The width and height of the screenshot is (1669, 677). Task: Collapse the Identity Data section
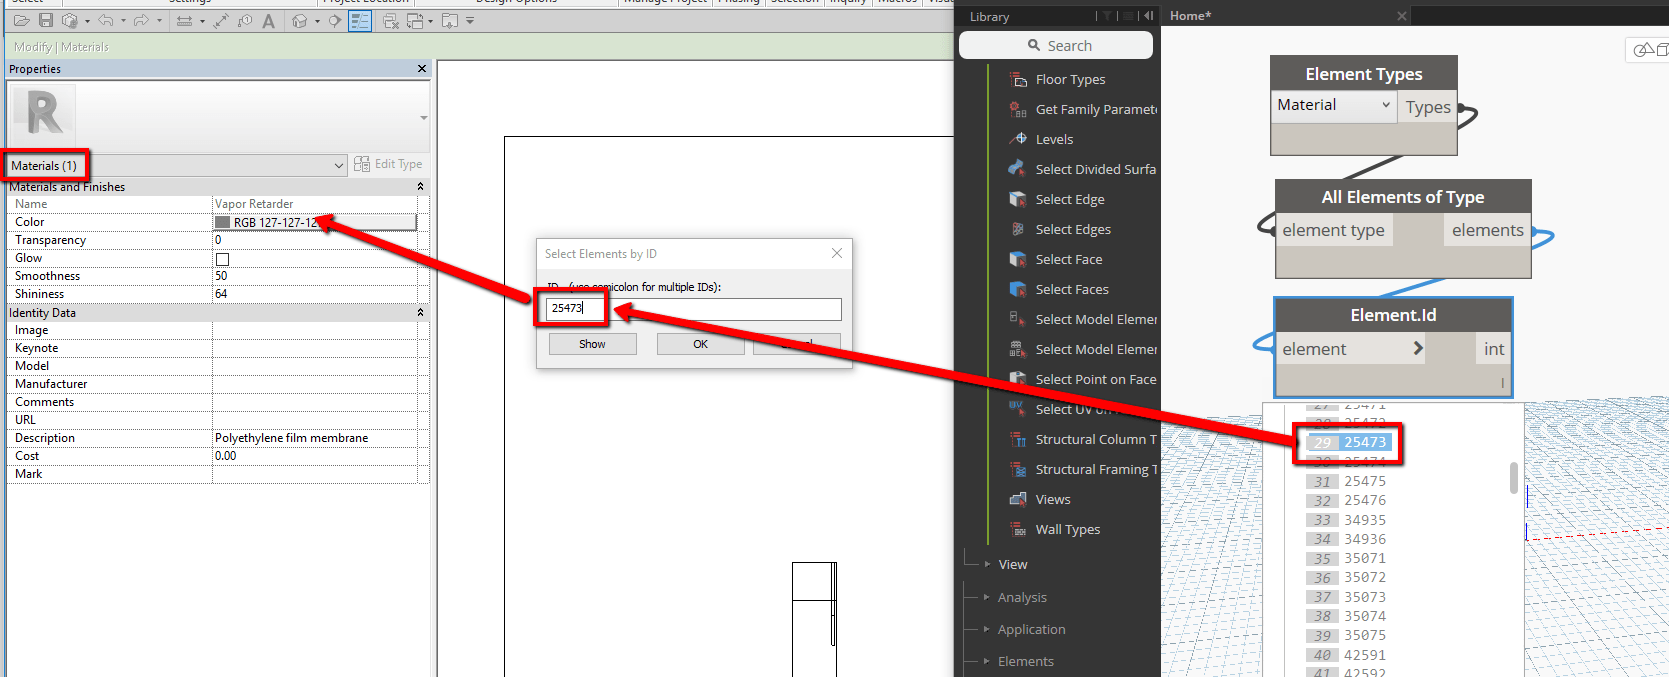[x=420, y=313]
